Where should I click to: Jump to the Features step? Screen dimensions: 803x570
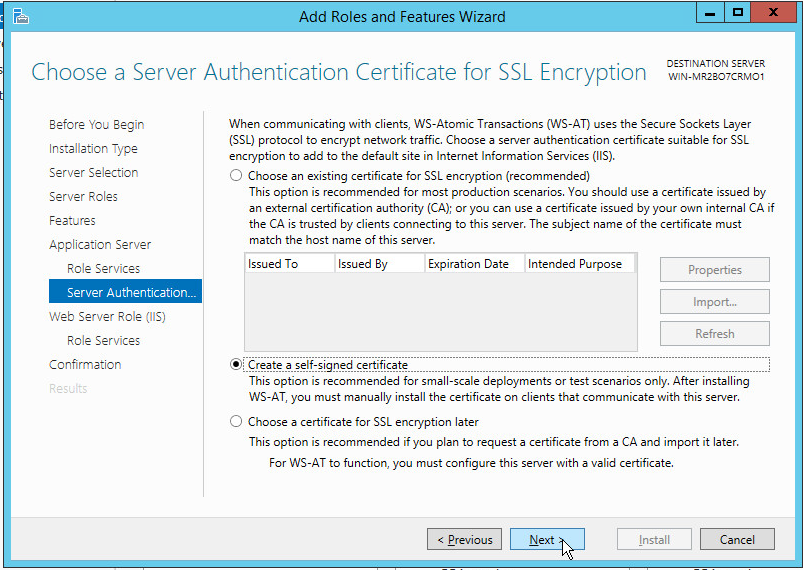click(x=72, y=221)
